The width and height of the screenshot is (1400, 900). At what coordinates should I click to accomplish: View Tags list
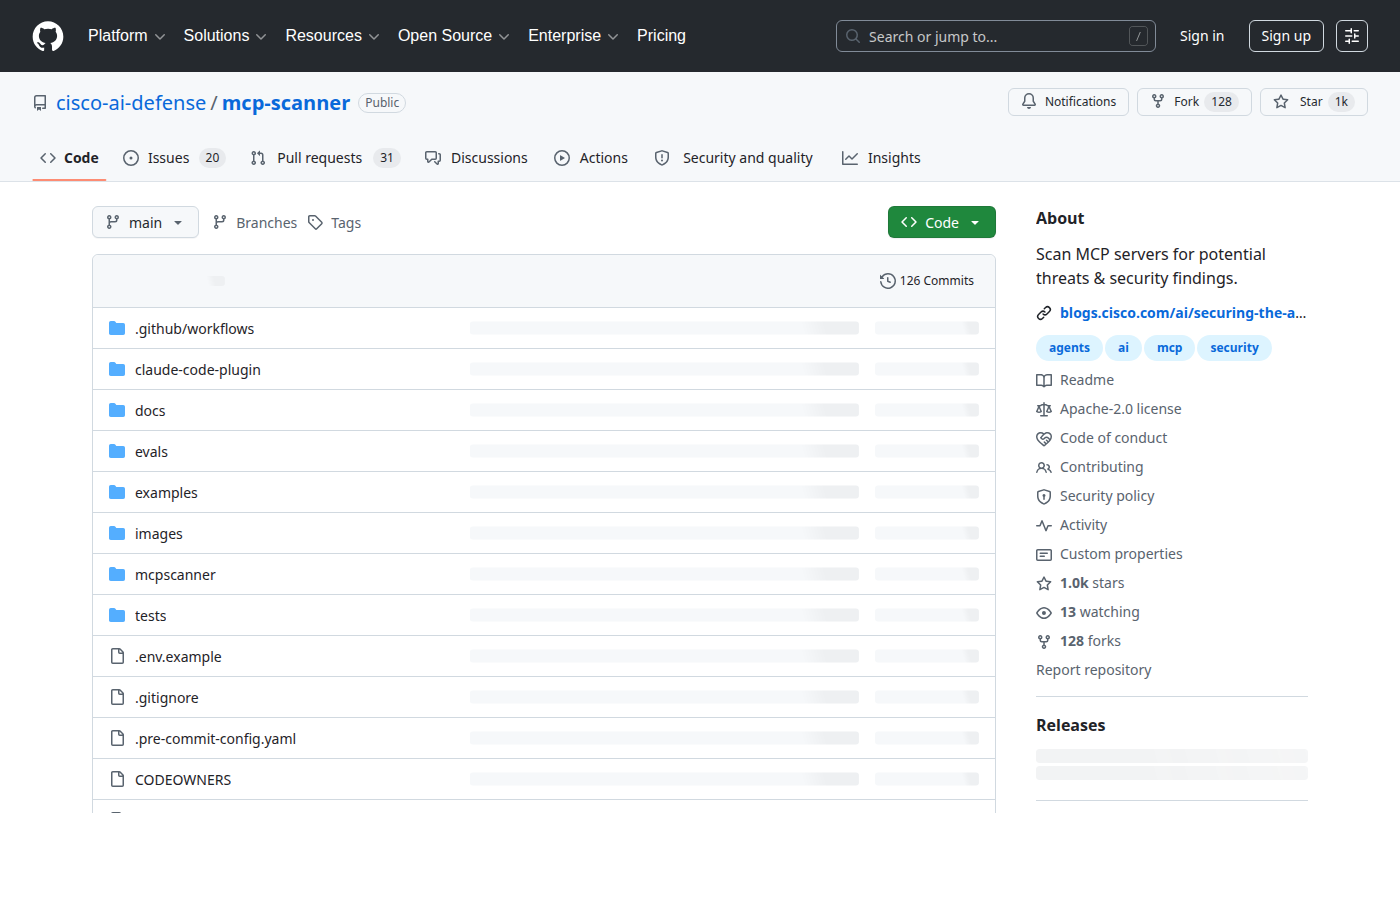pyautogui.click(x=335, y=222)
